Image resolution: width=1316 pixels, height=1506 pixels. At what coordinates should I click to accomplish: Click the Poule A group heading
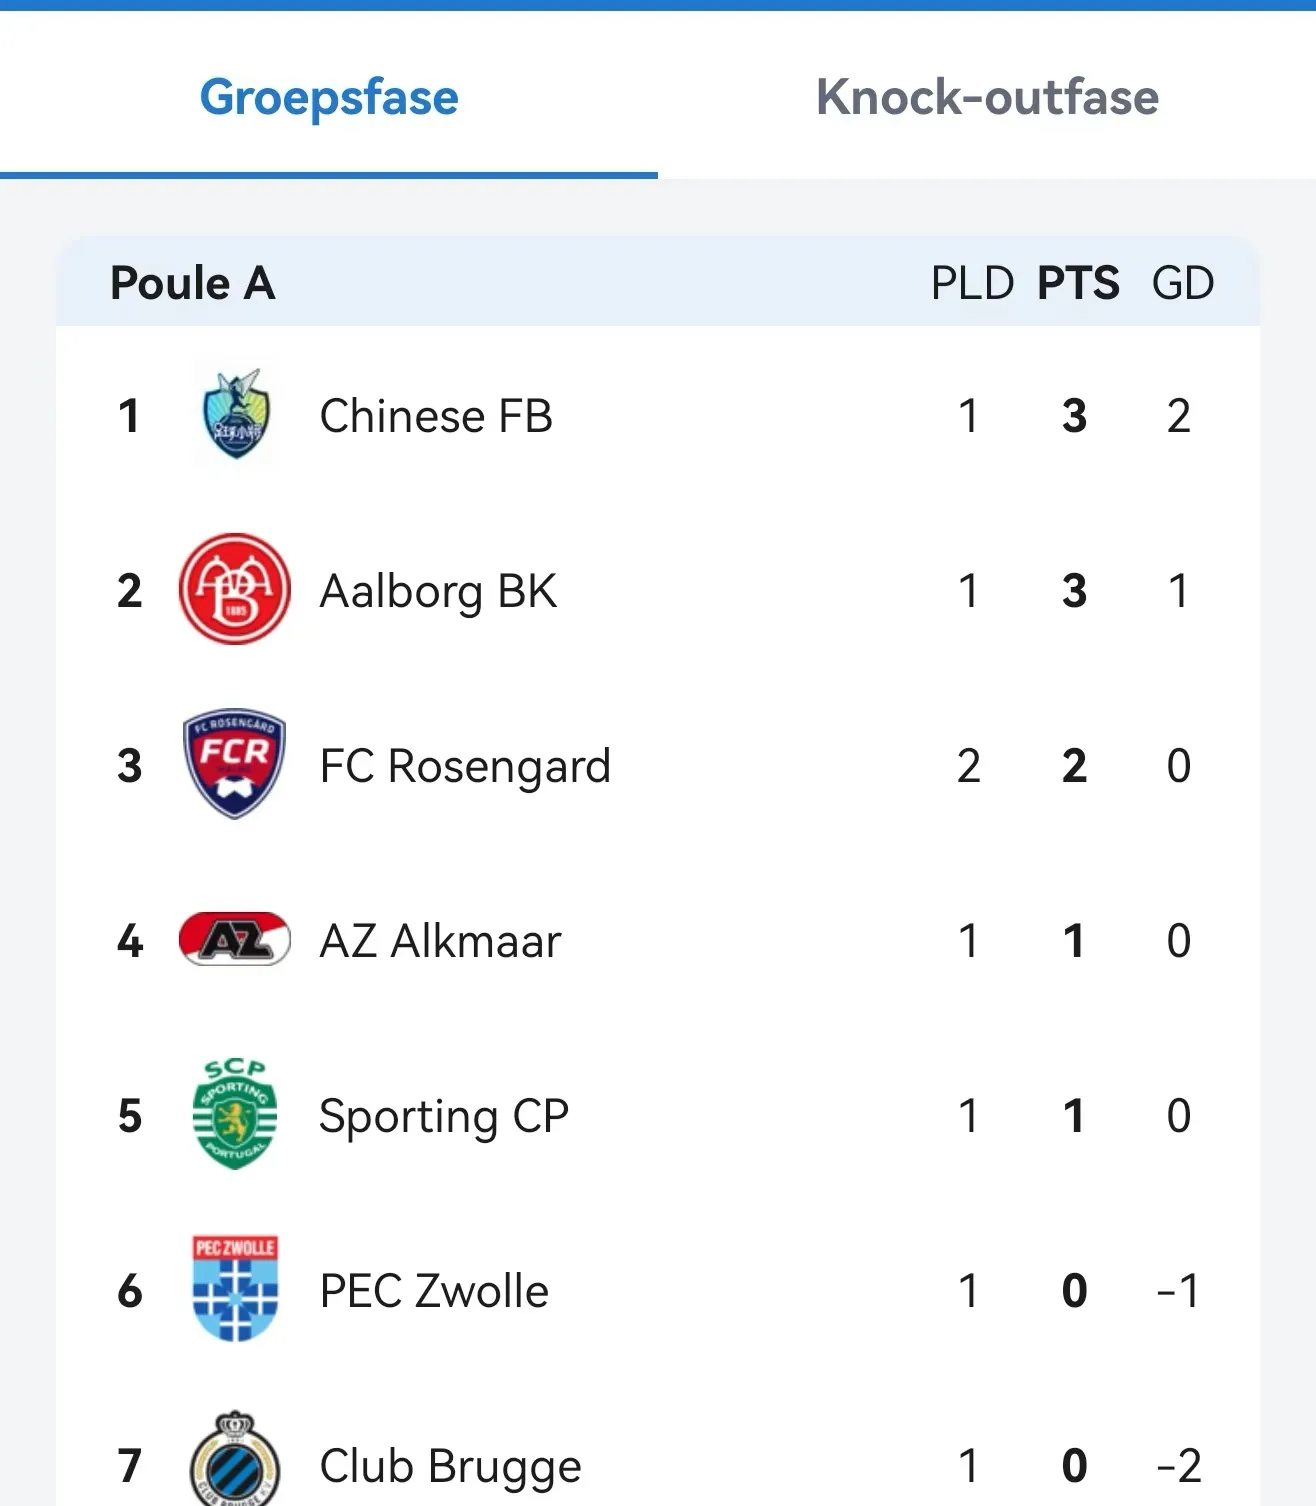pyautogui.click(x=193, y=283)
